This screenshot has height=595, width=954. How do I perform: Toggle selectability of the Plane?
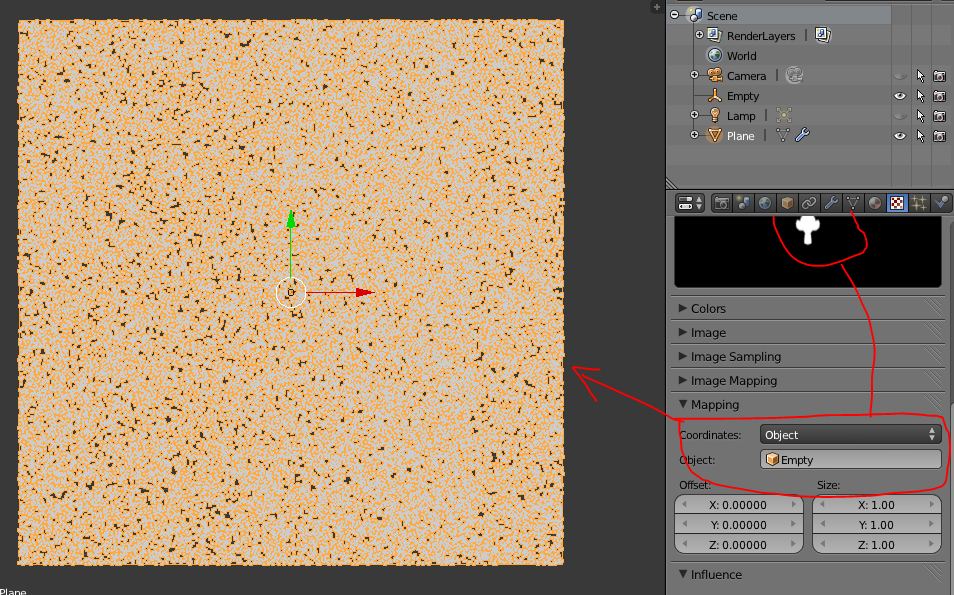pos(921,136)
